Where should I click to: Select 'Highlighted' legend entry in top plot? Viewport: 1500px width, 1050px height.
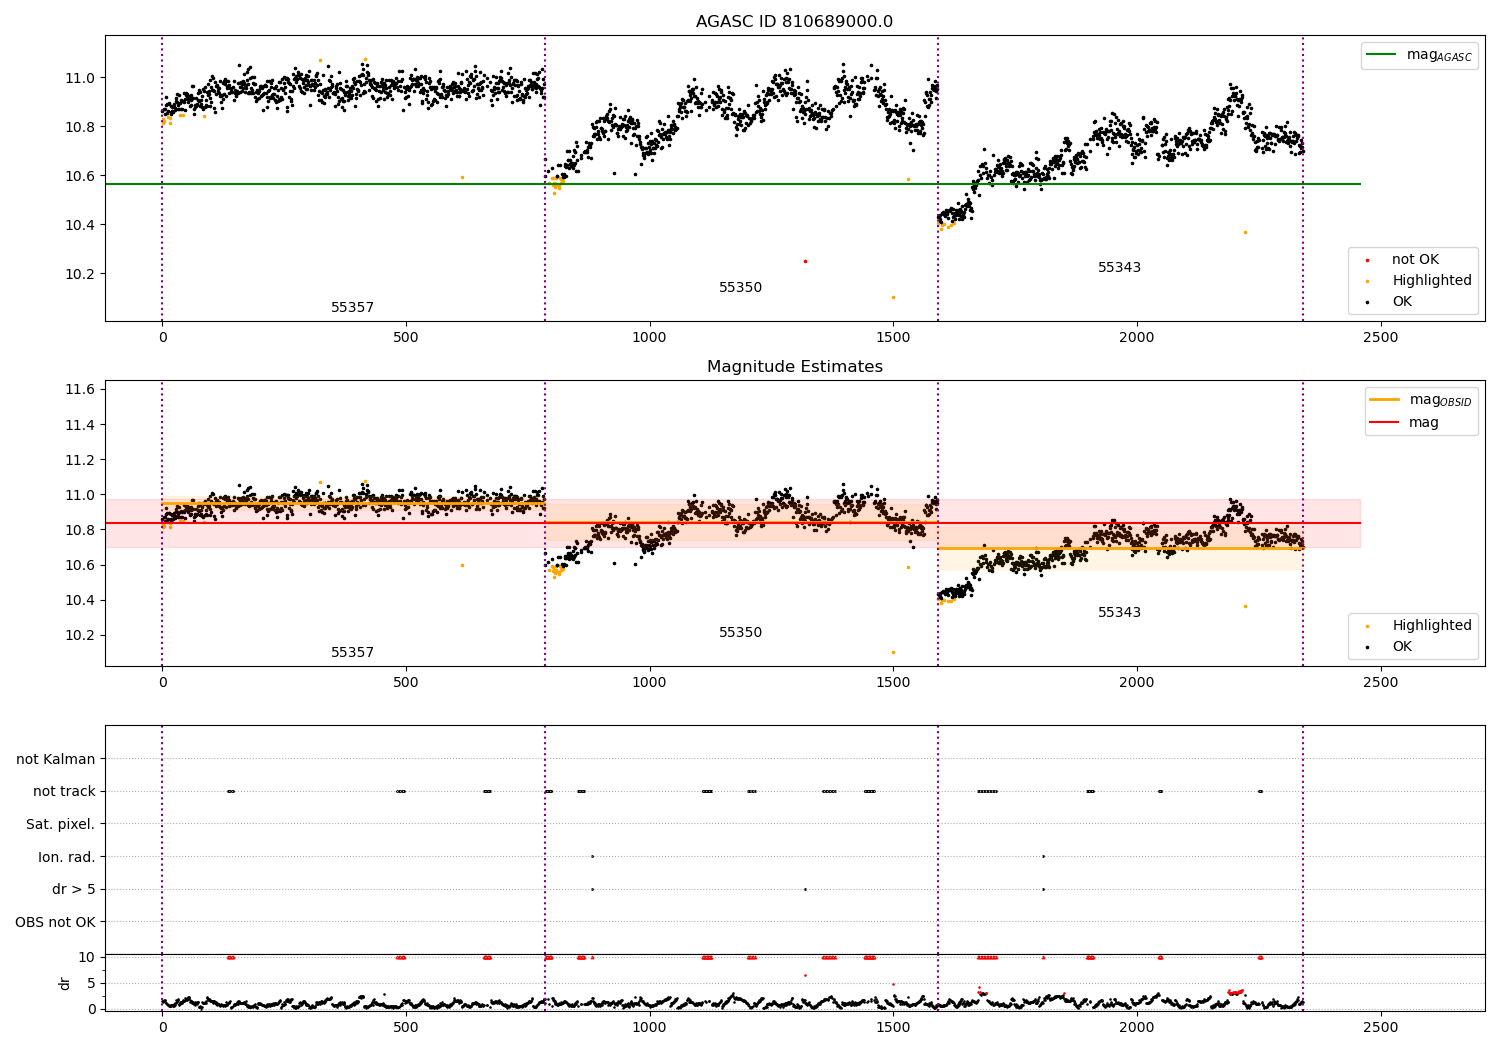pos(1432,281)
